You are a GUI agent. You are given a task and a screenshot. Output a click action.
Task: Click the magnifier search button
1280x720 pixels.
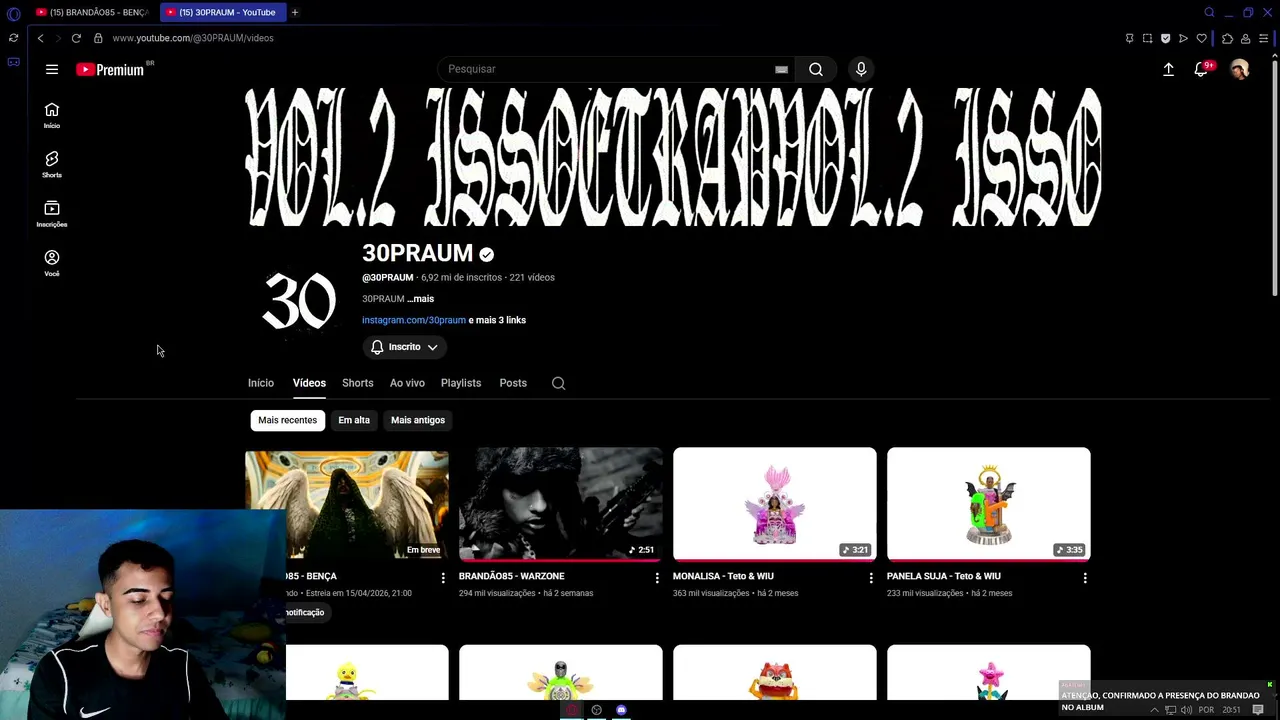tap(816, 69)
